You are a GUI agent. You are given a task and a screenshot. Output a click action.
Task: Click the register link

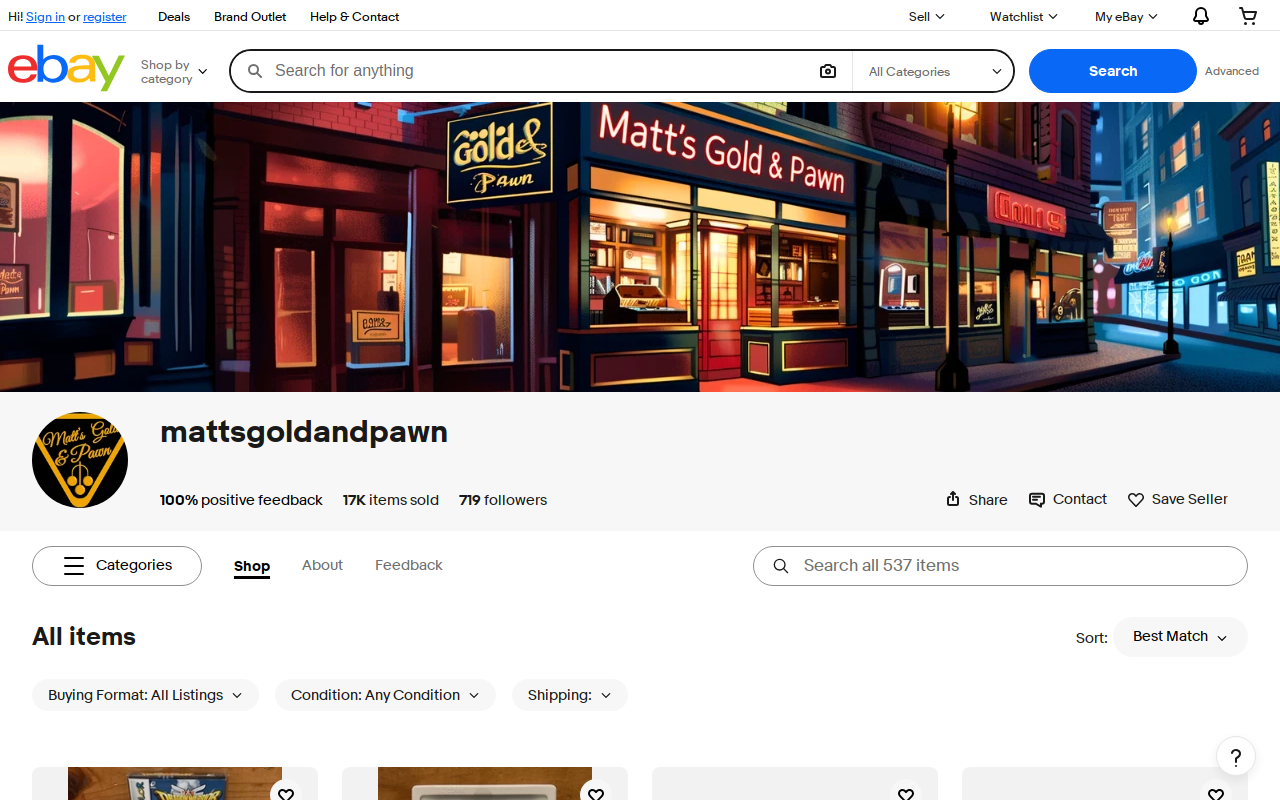(105, 17)
